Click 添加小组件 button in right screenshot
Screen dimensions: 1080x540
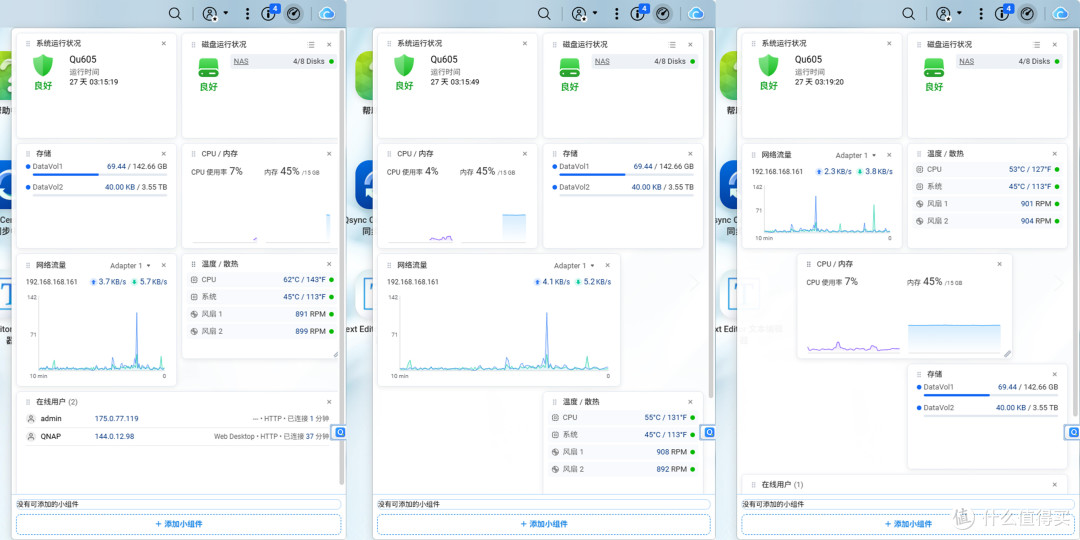point(908,525)
